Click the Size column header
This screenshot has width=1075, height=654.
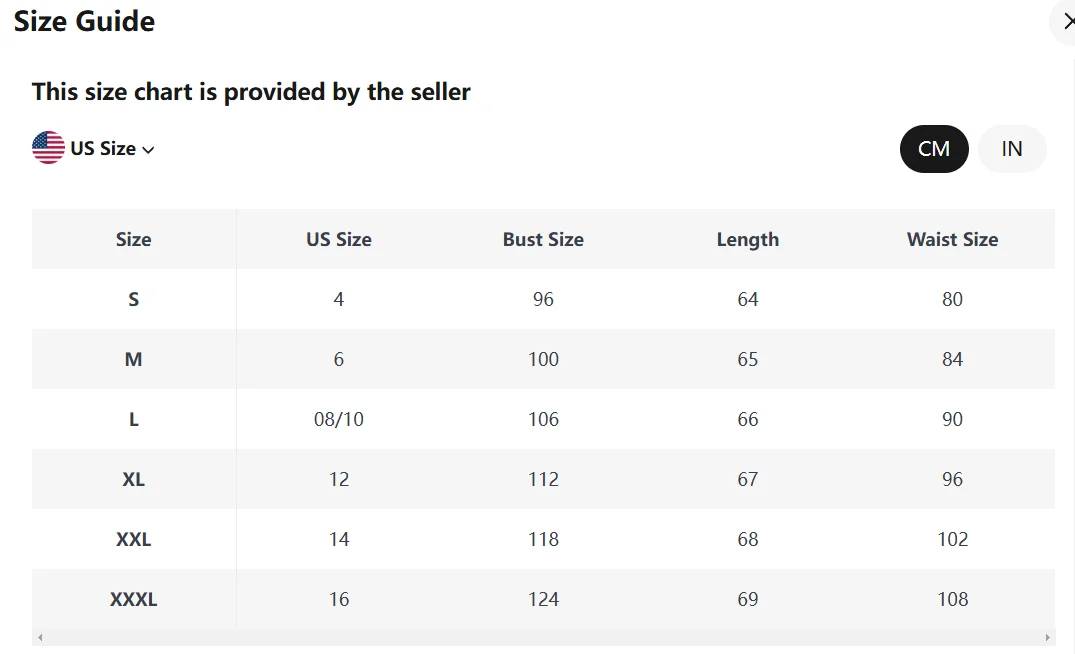(x=134, y=239)
